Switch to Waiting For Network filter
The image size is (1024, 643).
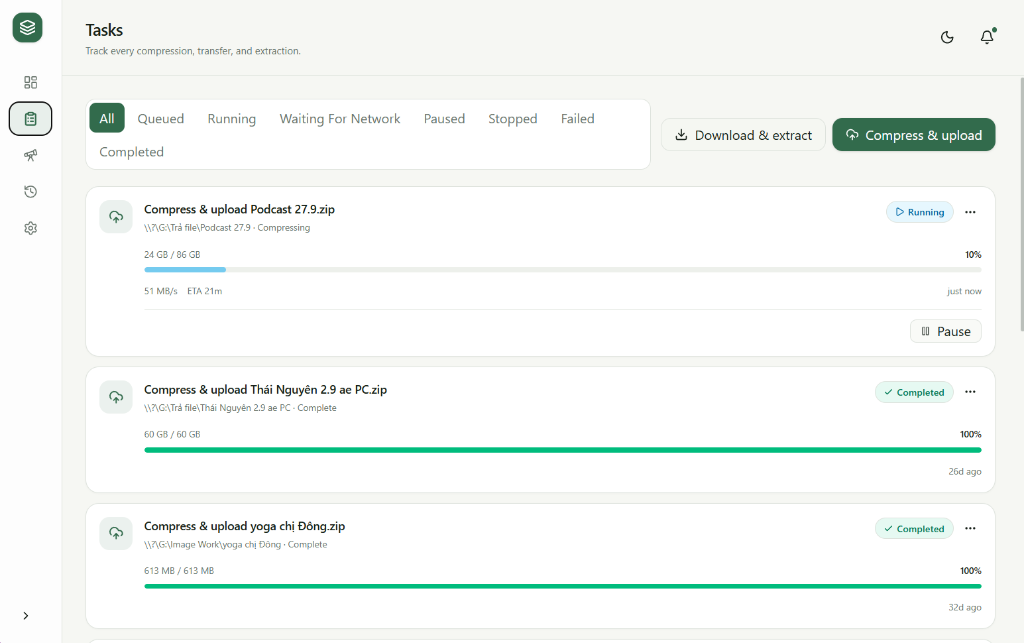tap(340, 119)
